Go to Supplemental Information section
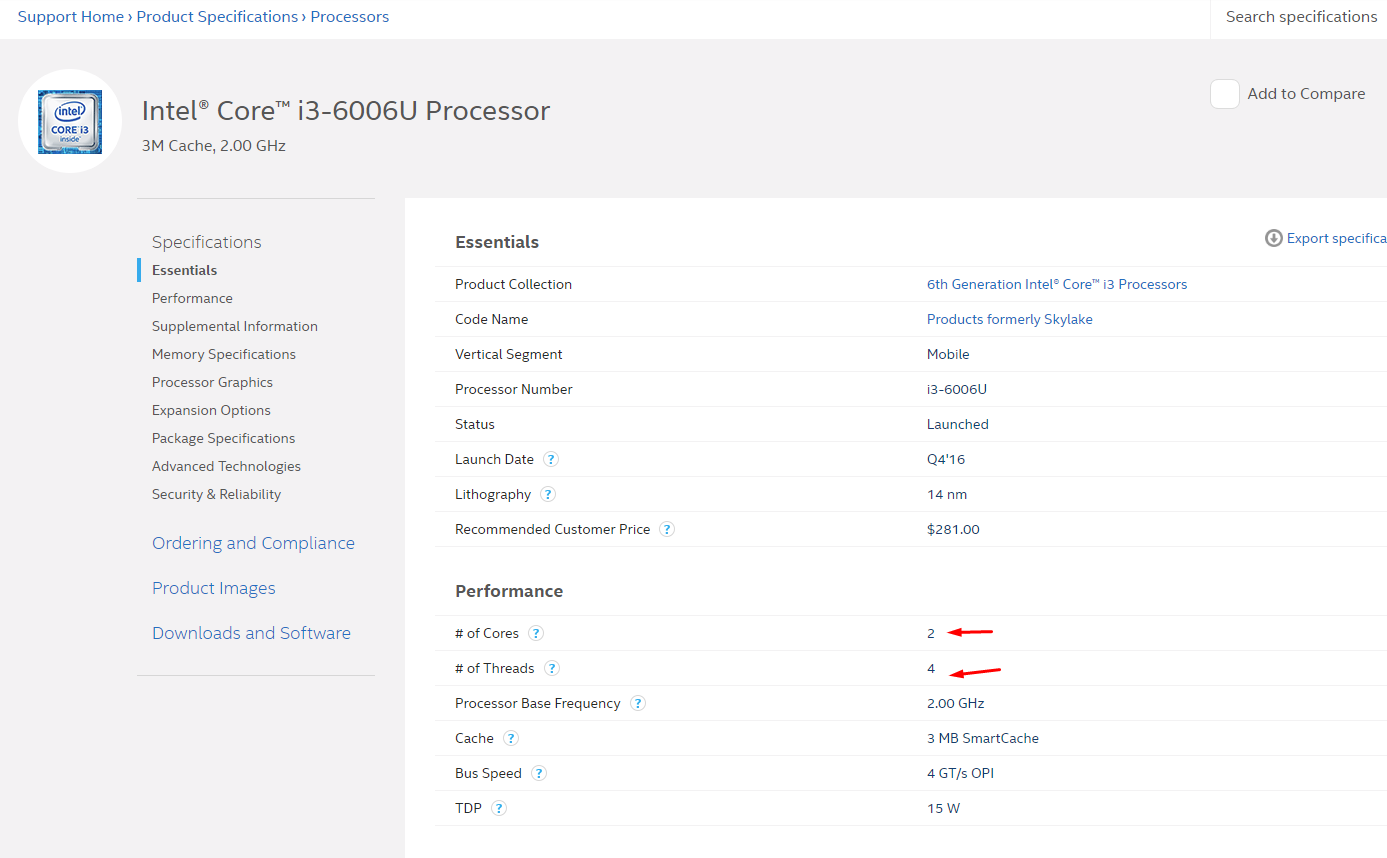The image size is (1387, 858). (235, 326)
